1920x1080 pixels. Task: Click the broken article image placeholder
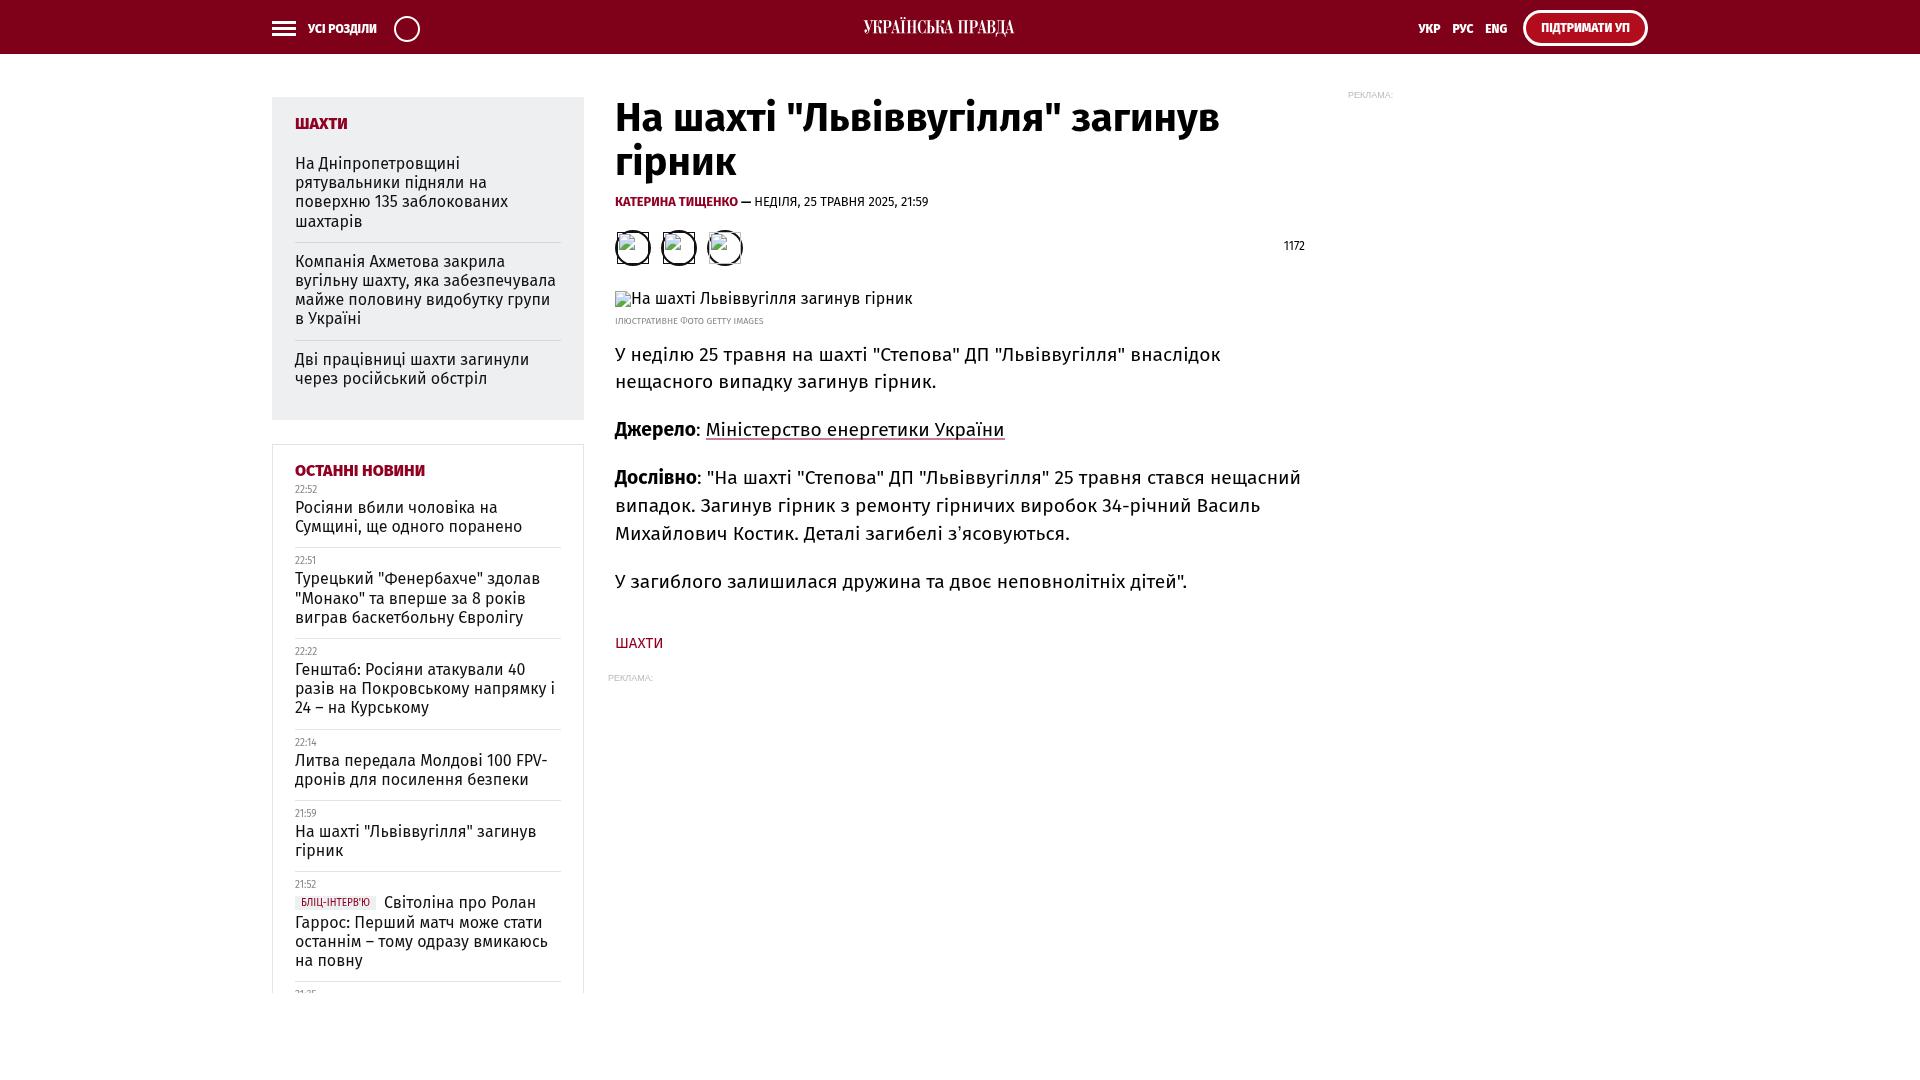[623, 299]
